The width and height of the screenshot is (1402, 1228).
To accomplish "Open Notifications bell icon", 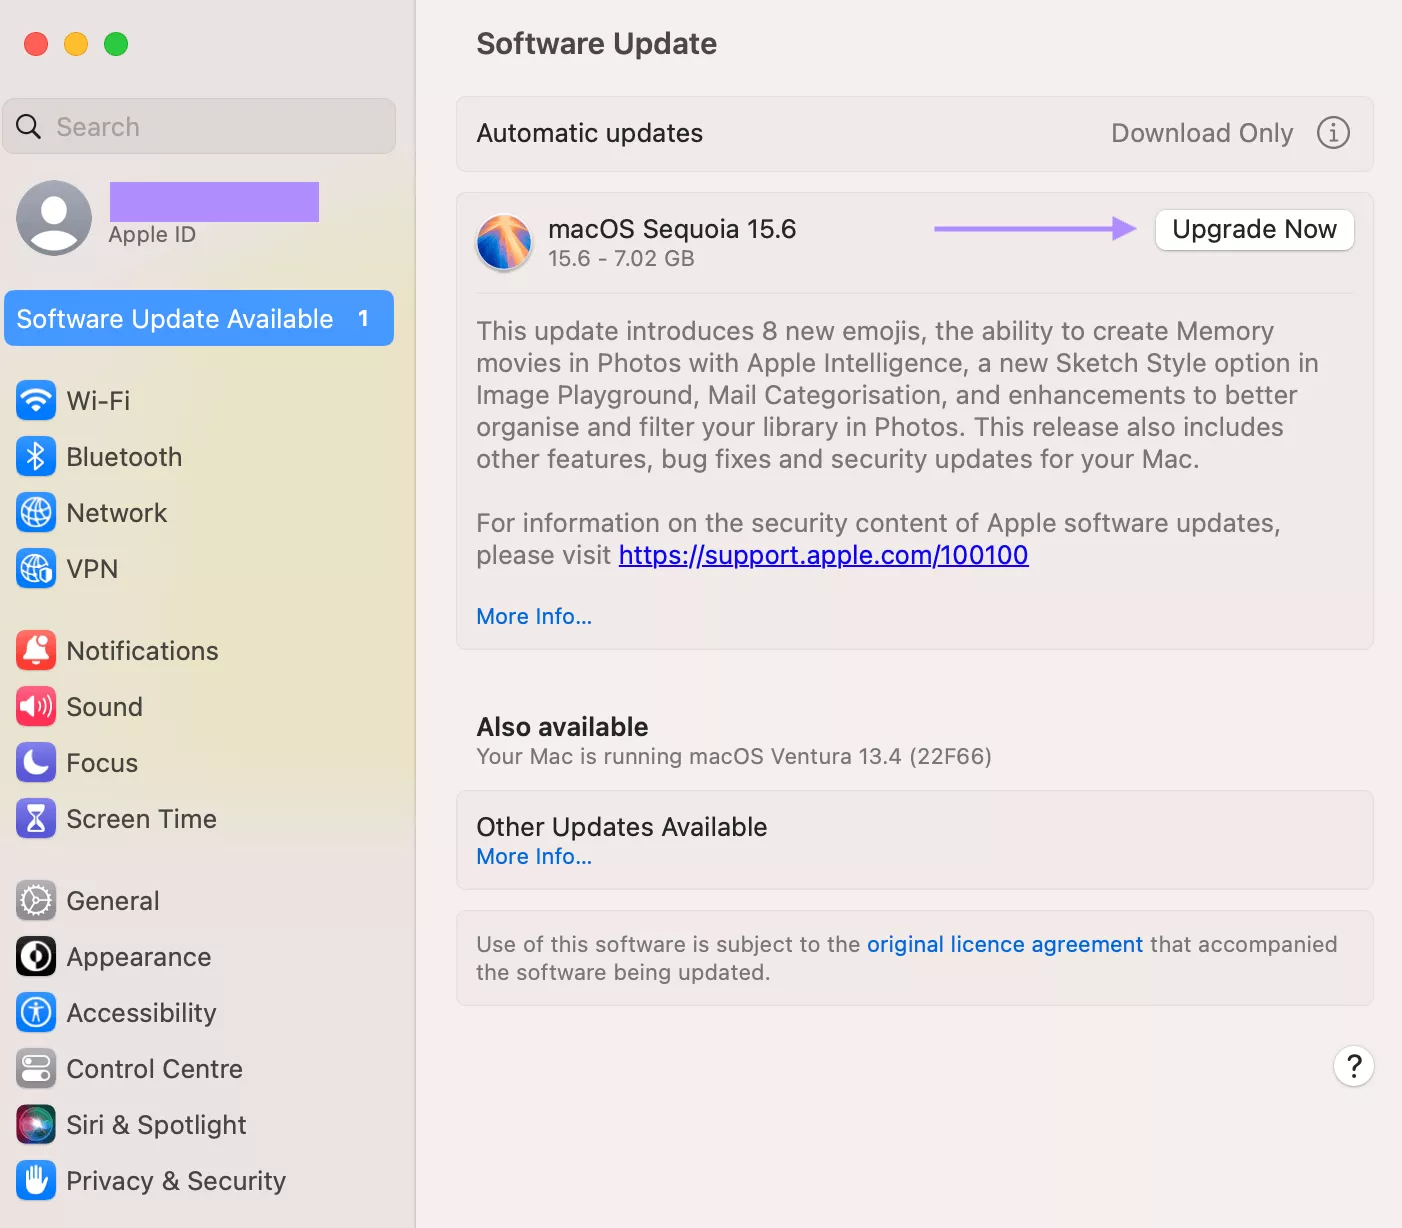I will tap(36, 651).
